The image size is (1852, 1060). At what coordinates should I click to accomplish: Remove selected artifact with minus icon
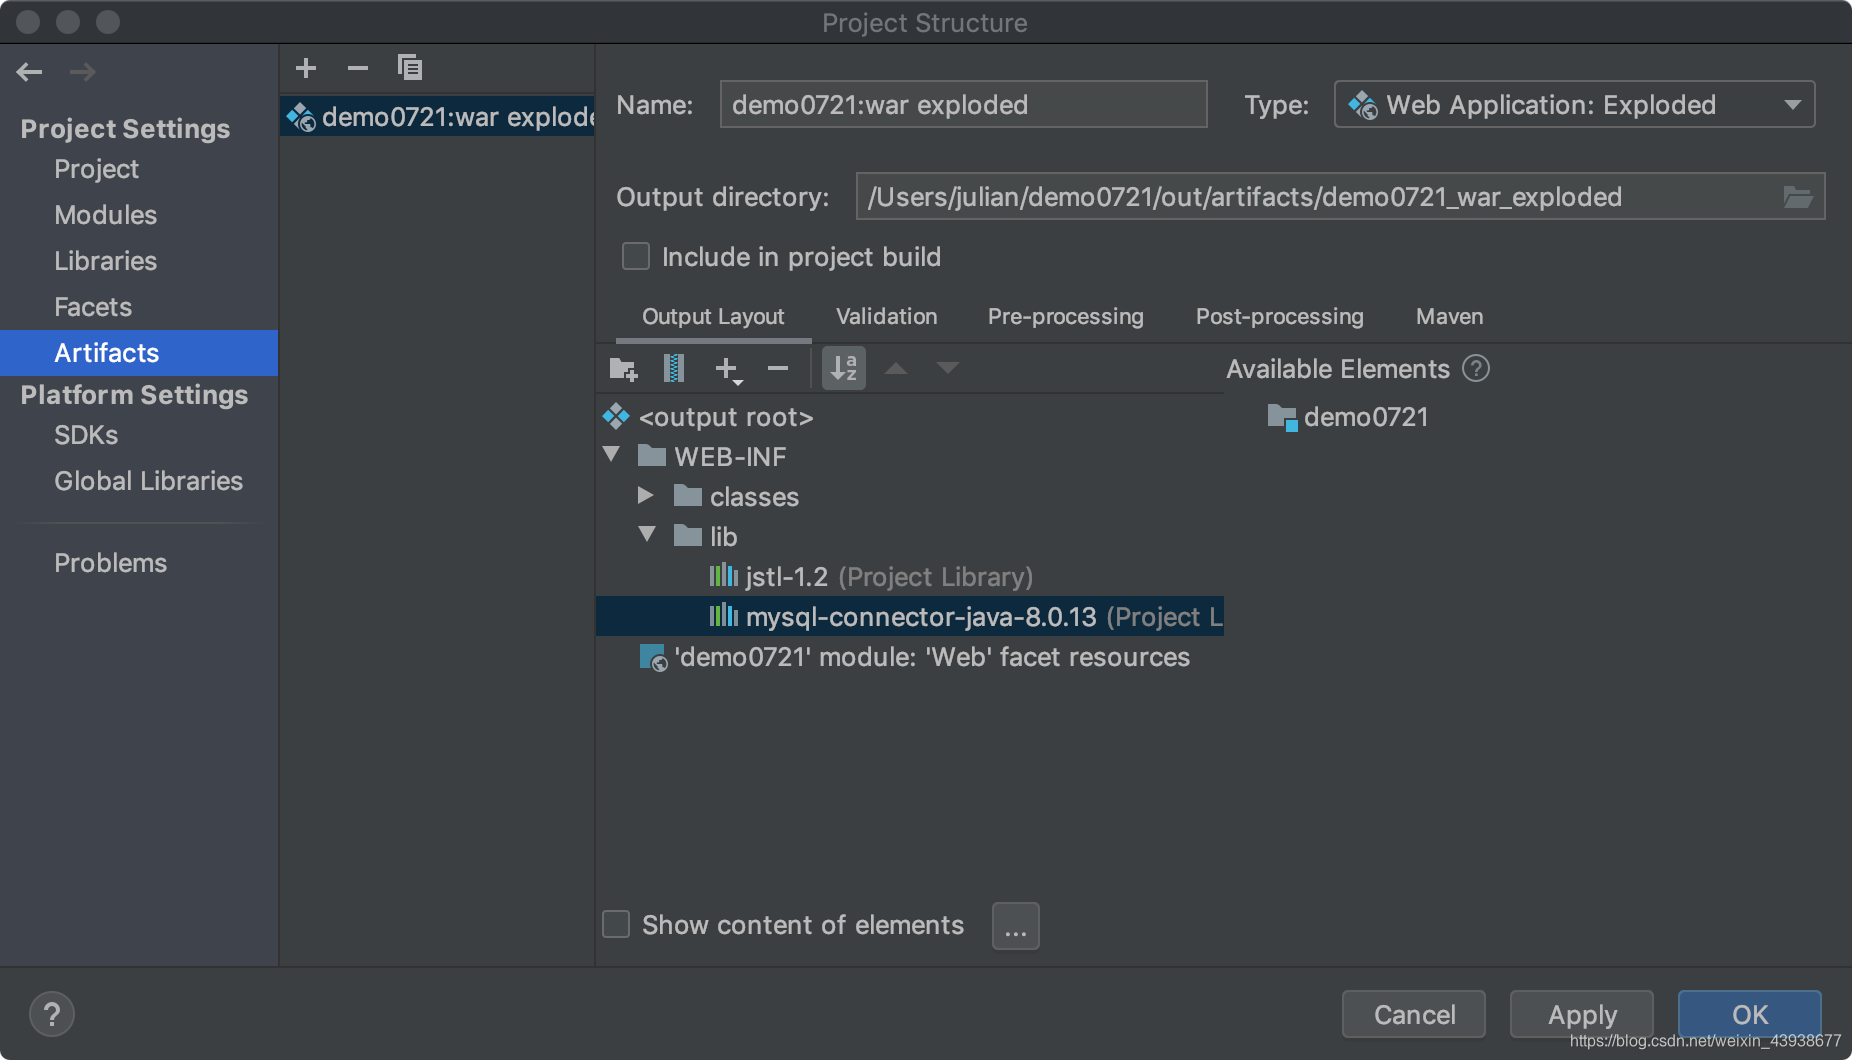click(x=358, y=68)
